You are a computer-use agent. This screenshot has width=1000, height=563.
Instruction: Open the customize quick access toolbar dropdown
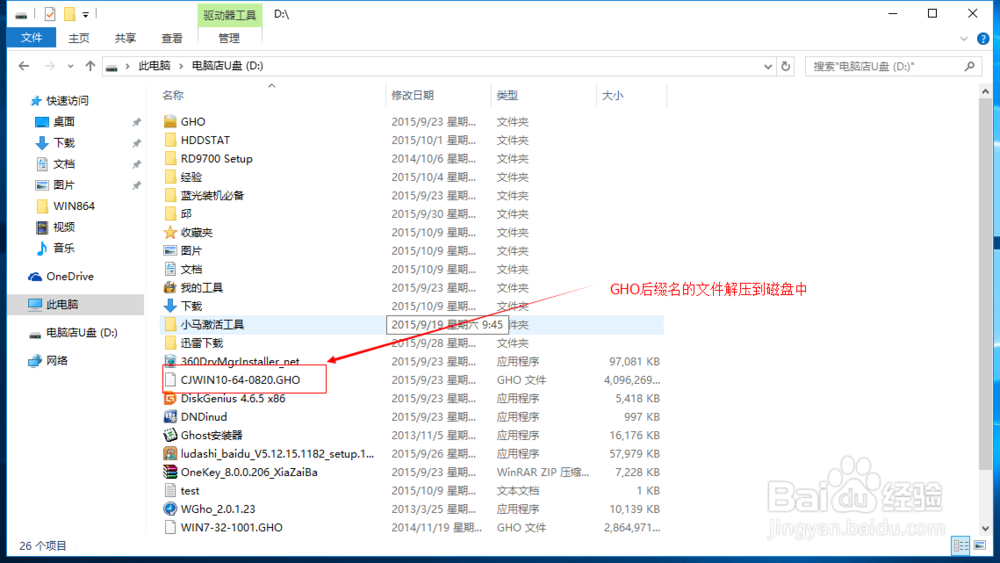click(85, 14)
